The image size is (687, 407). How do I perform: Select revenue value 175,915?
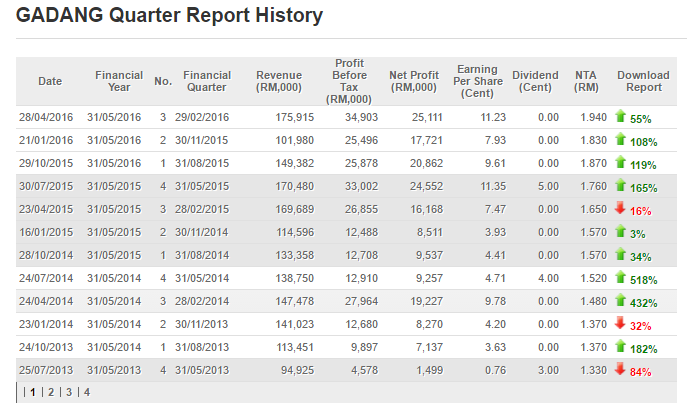[294, 117]
